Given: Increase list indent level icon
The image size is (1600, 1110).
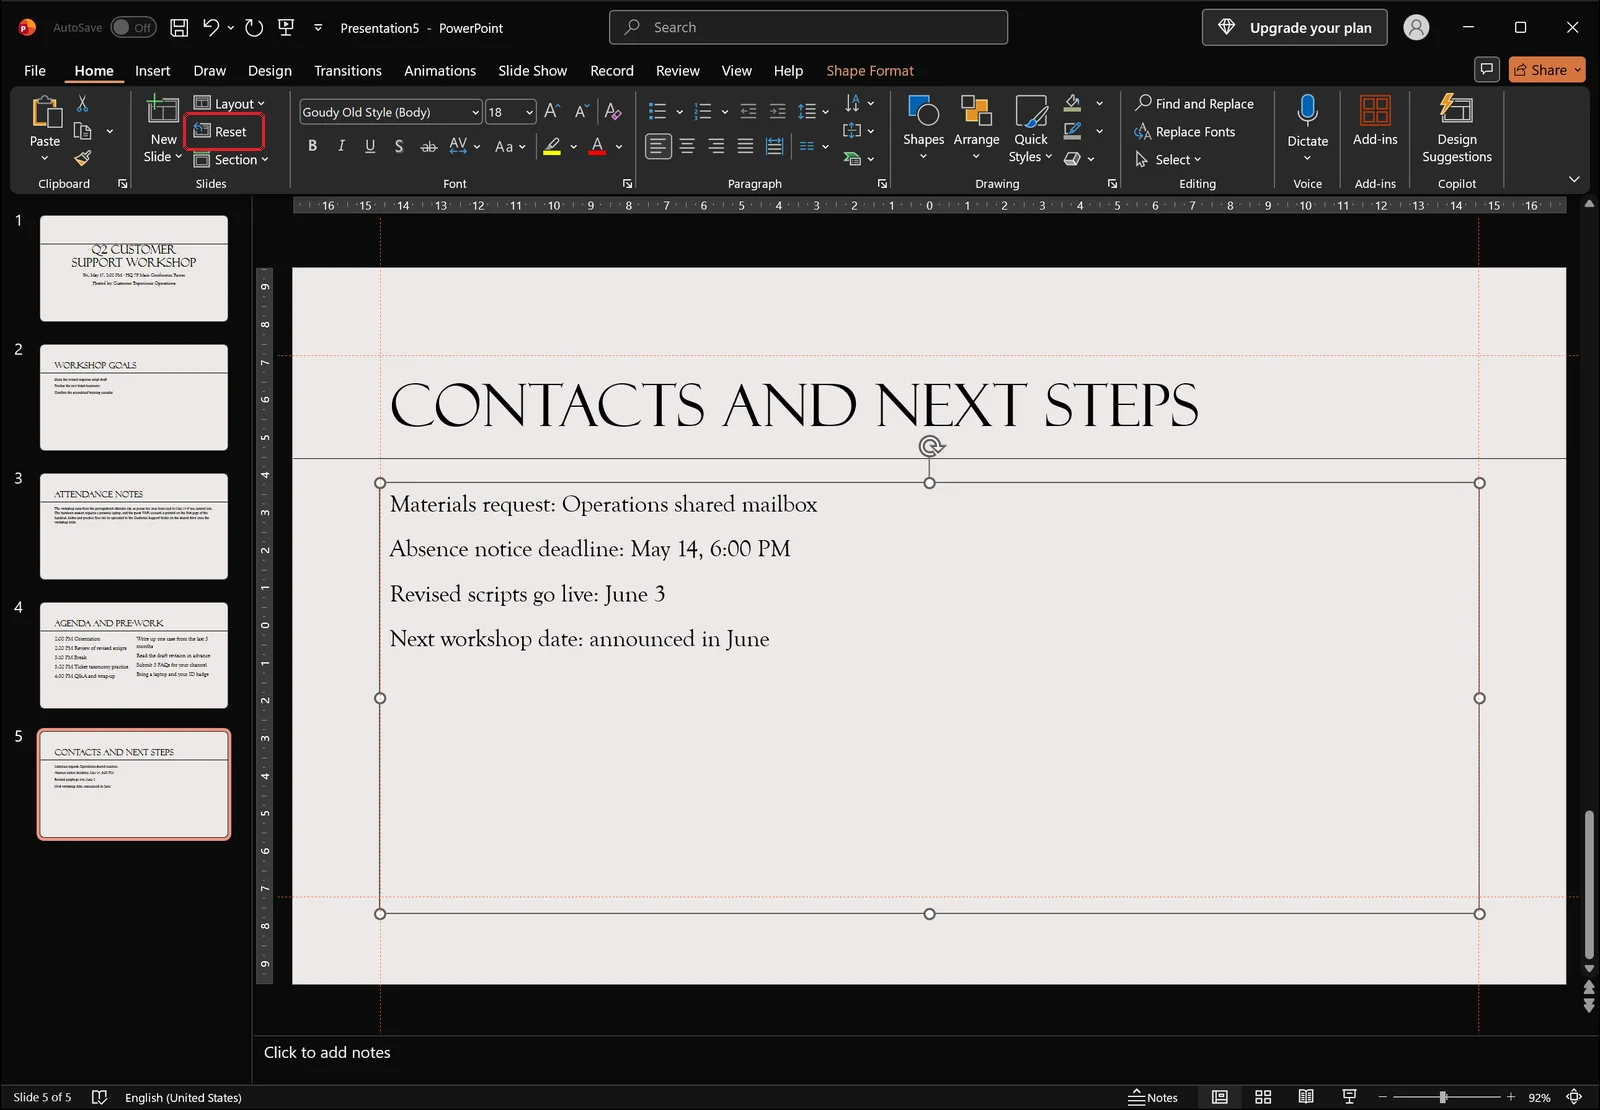Looking at the screenshot, I should (778, 112).
